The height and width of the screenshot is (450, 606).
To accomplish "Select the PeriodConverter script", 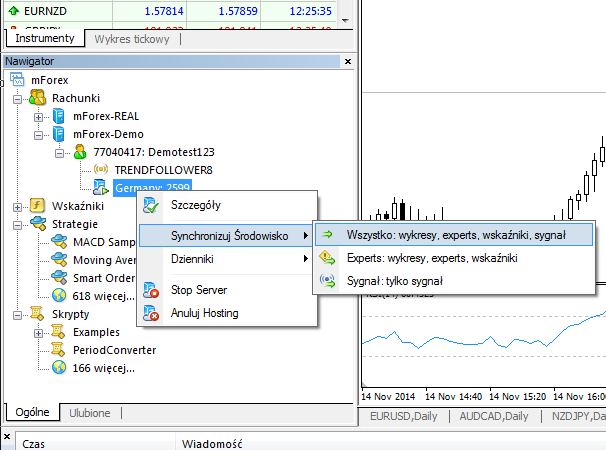I will pos(115,350).
